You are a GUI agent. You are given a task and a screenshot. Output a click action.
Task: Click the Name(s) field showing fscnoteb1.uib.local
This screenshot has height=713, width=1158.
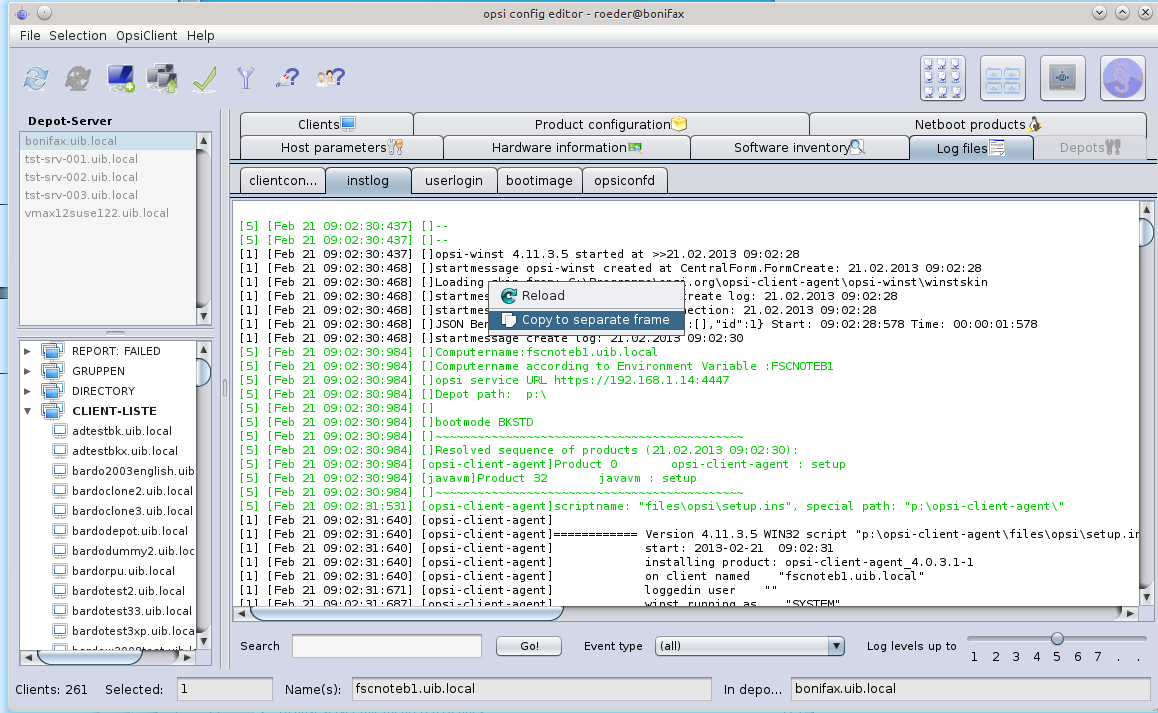point(531,689)
